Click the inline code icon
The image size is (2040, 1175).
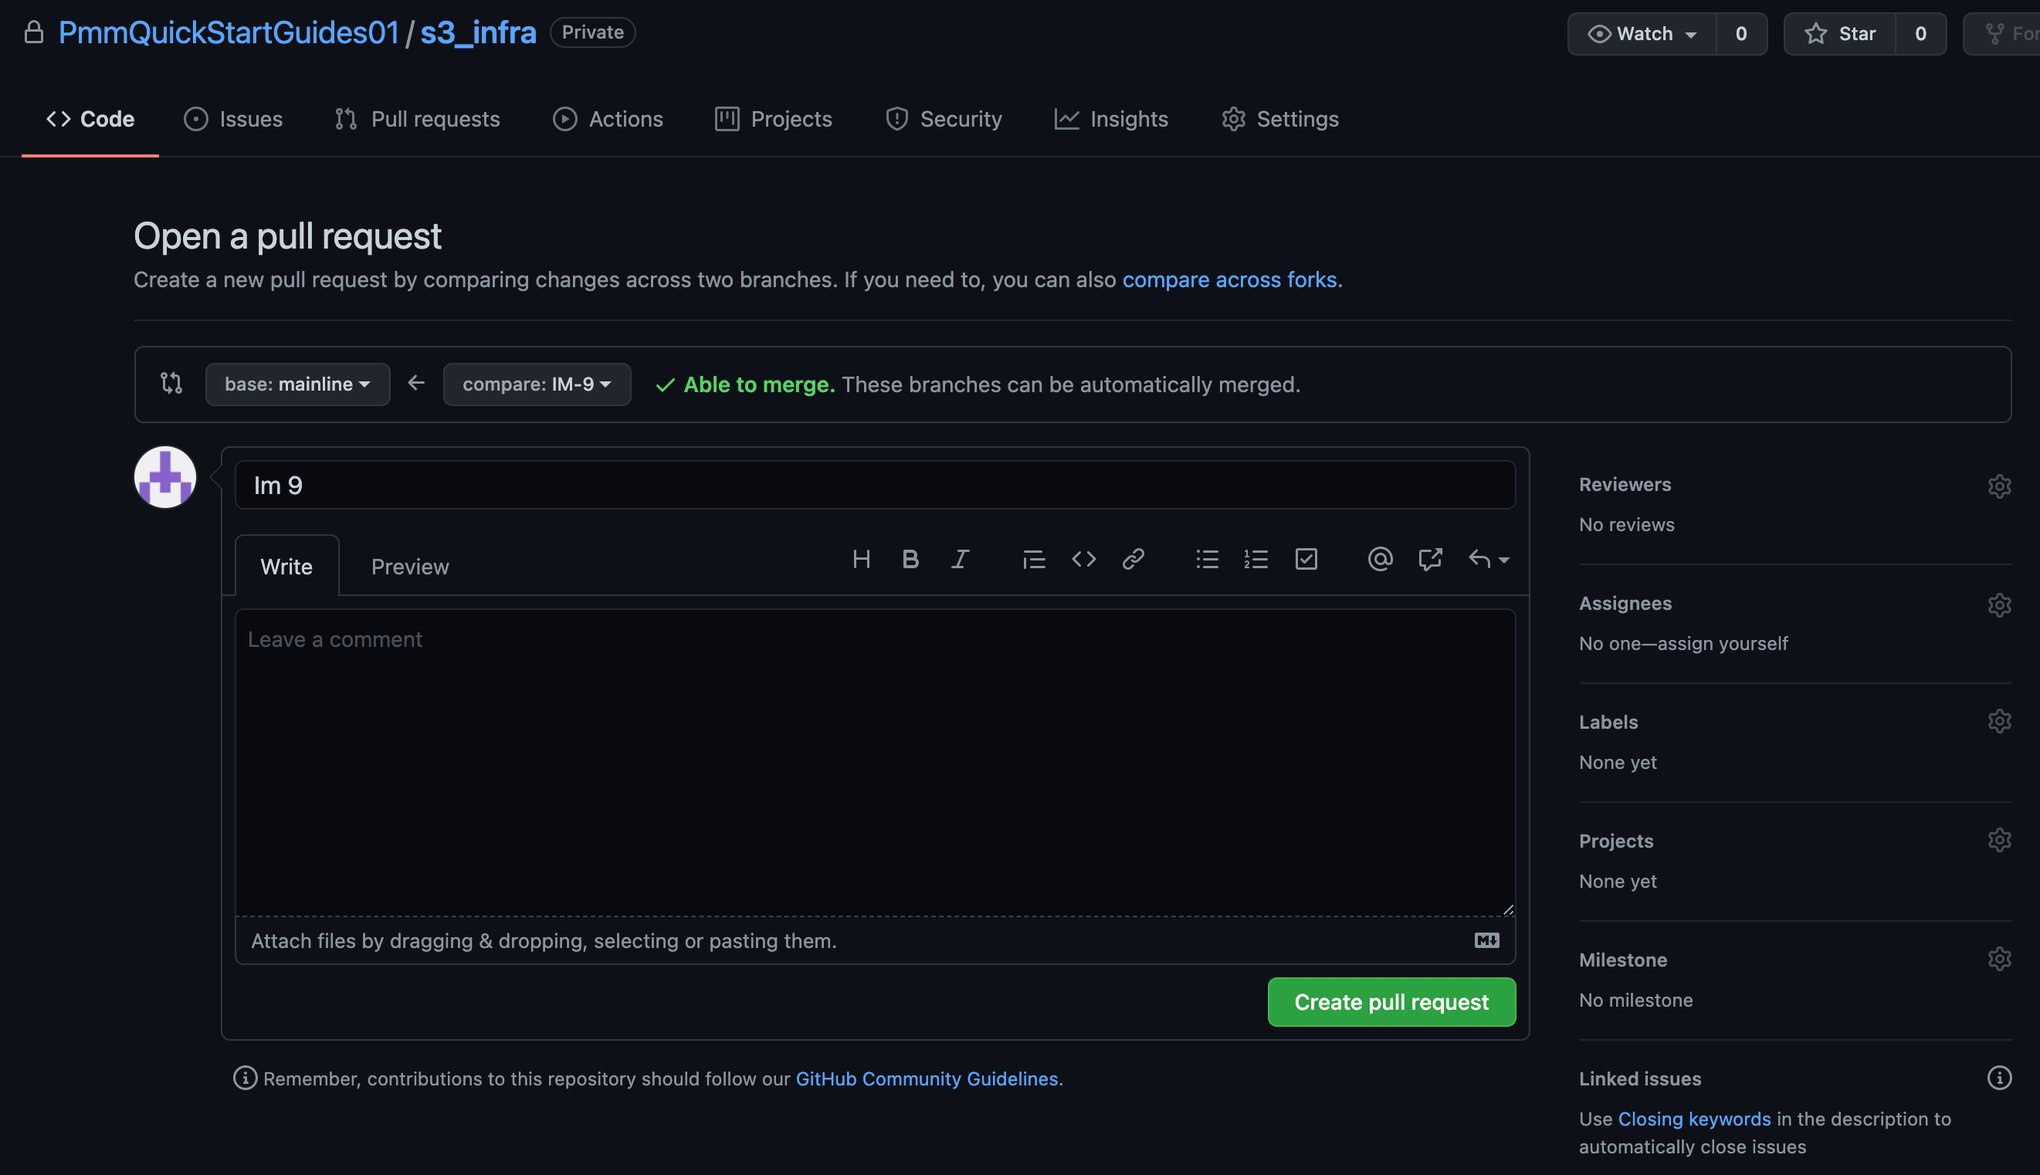pos(1084,560)
